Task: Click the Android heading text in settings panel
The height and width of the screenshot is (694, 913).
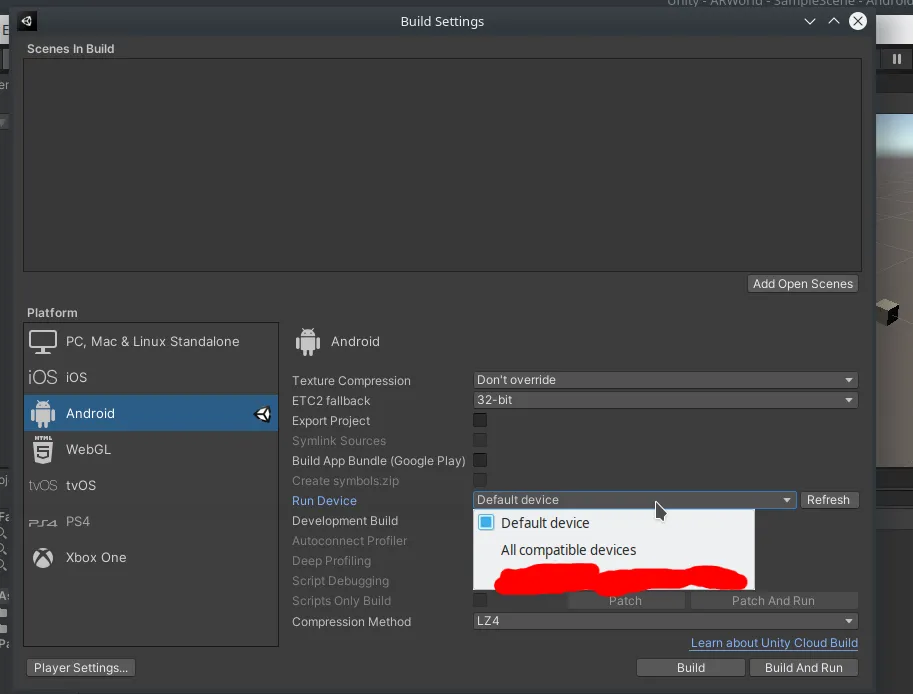Action: click(x=355, y=342)
